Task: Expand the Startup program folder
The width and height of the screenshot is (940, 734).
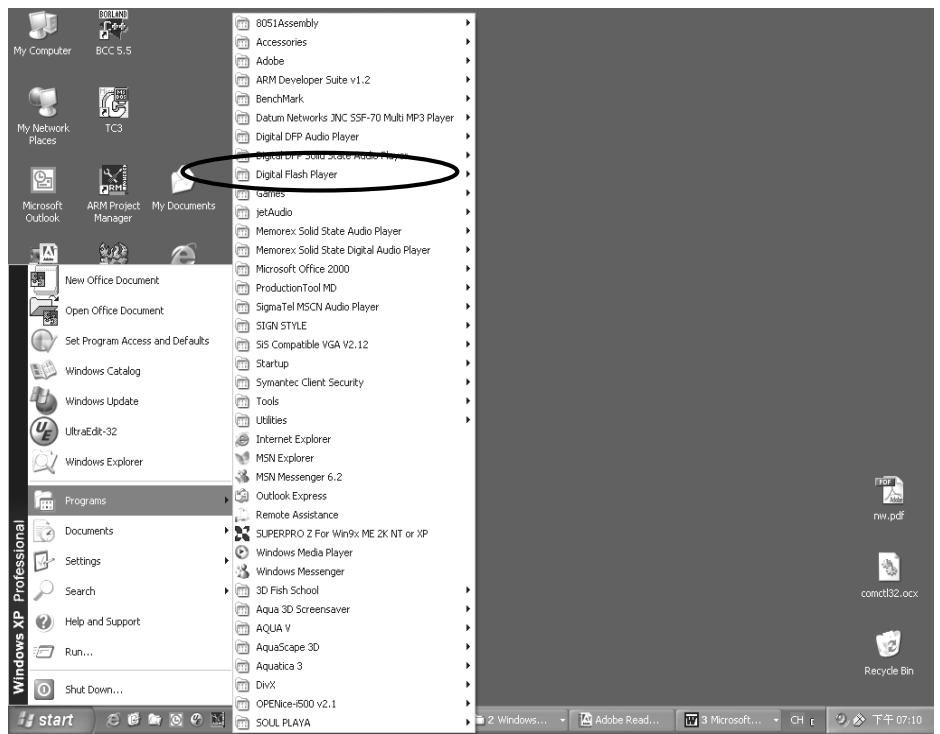Action: pos(354,364)
